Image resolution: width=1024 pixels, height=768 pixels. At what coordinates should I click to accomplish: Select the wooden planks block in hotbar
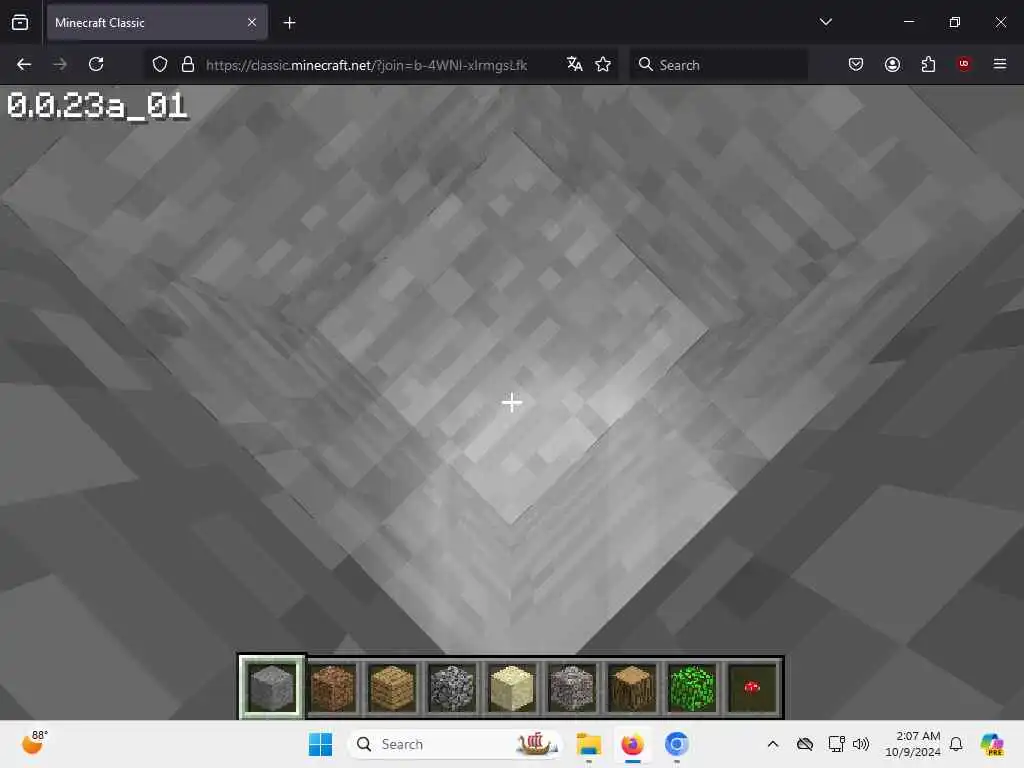[392, 687]
